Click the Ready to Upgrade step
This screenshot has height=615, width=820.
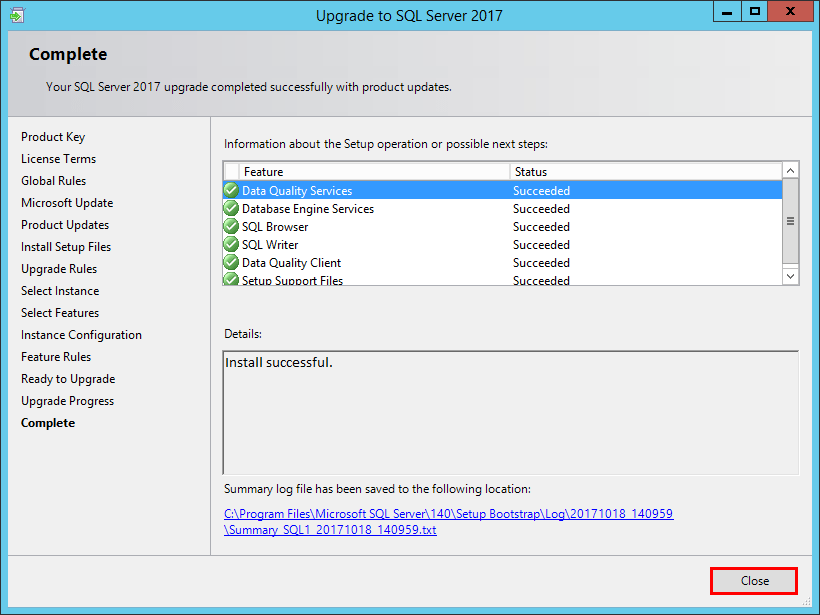(x=68, y=379)
